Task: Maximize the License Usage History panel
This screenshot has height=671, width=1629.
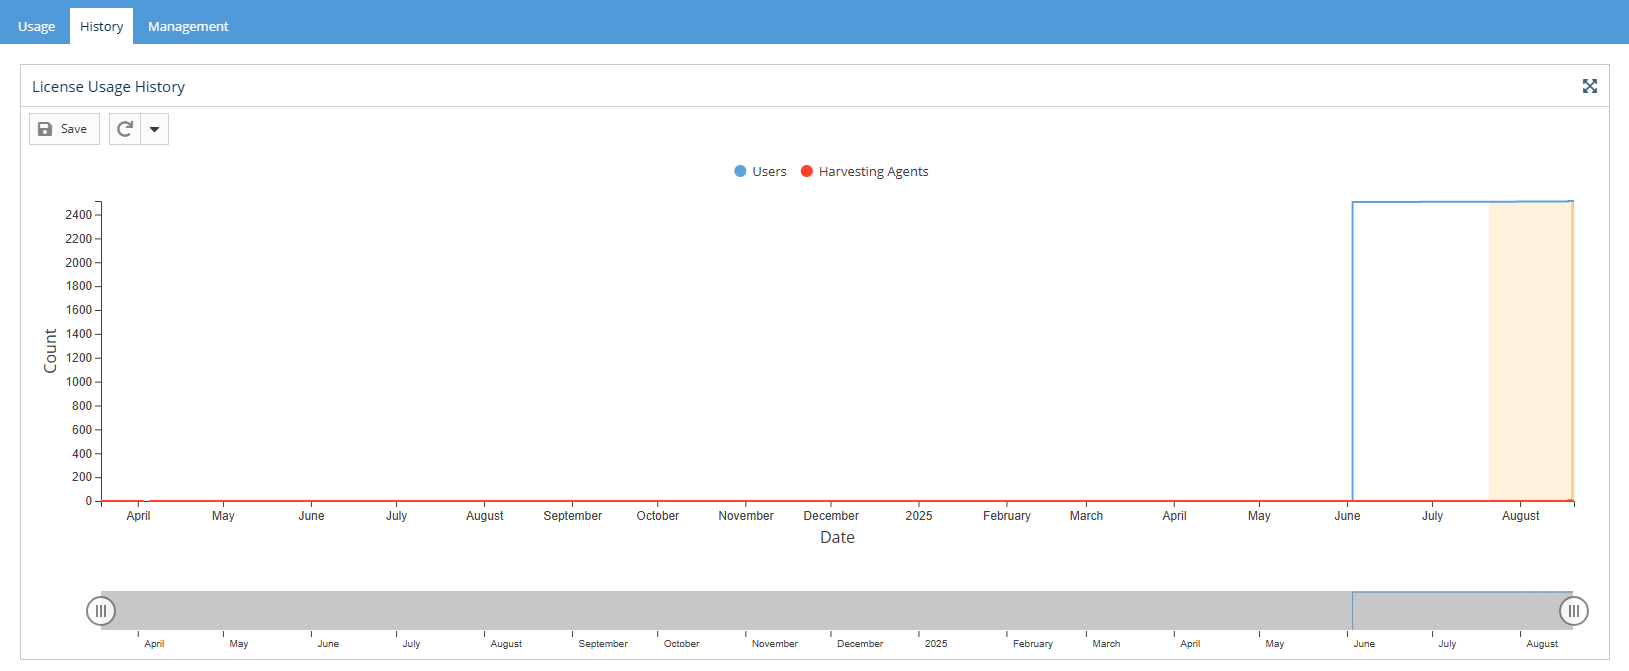Action: tap(1590, 86)
